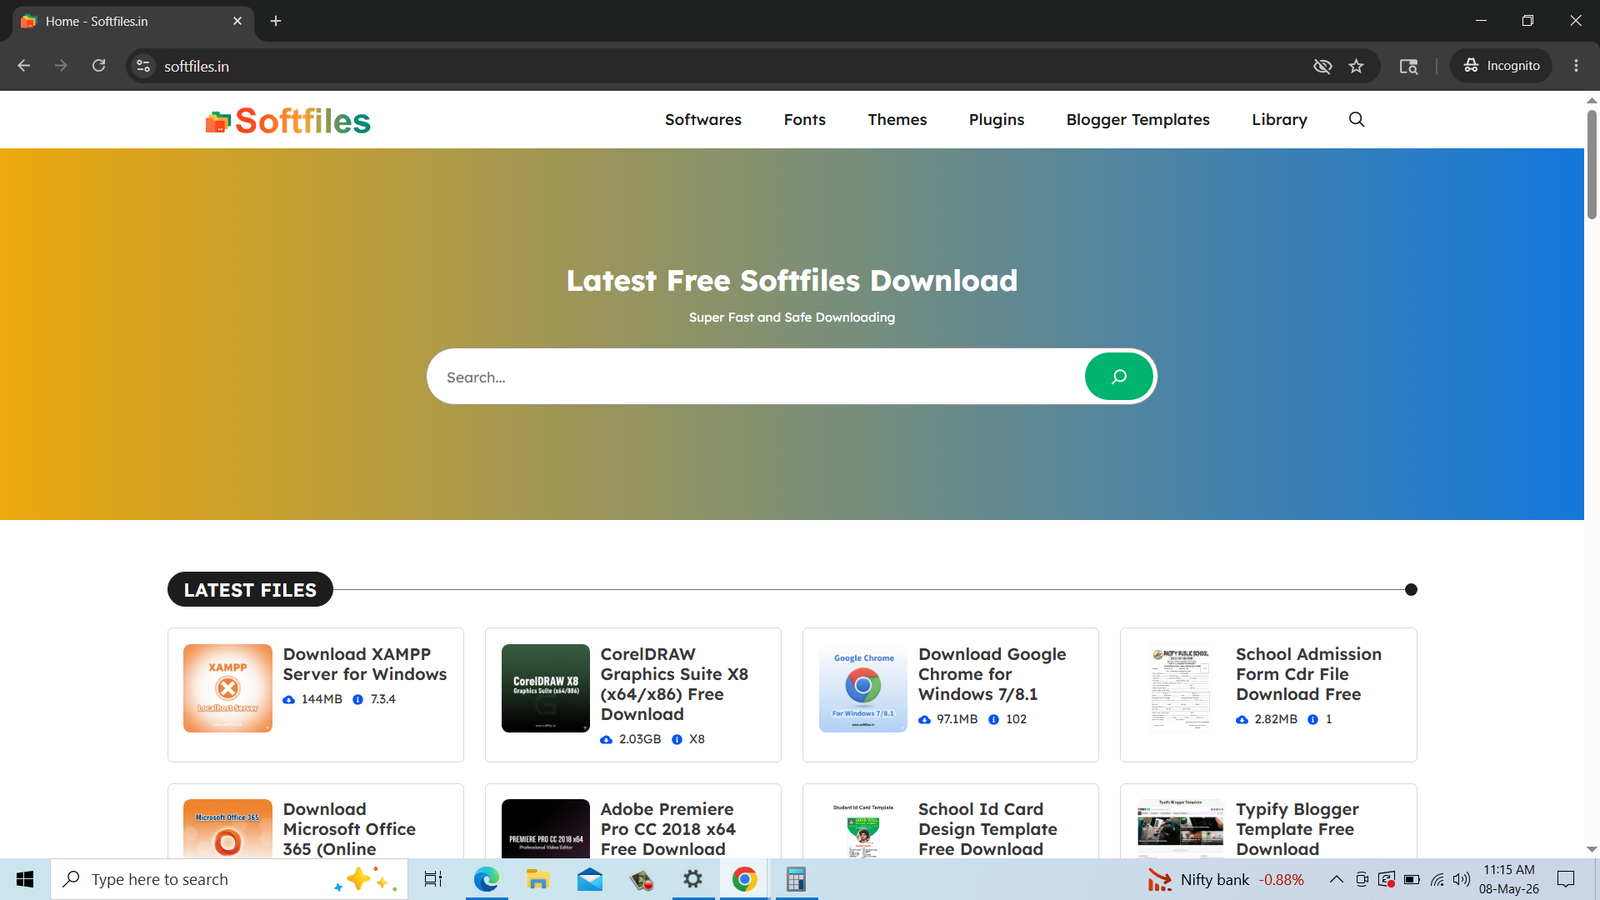The height and width of the screenshot is (900, 1600).
Task: Open Task View on the taskbar
Action: [x=433, y=879]
